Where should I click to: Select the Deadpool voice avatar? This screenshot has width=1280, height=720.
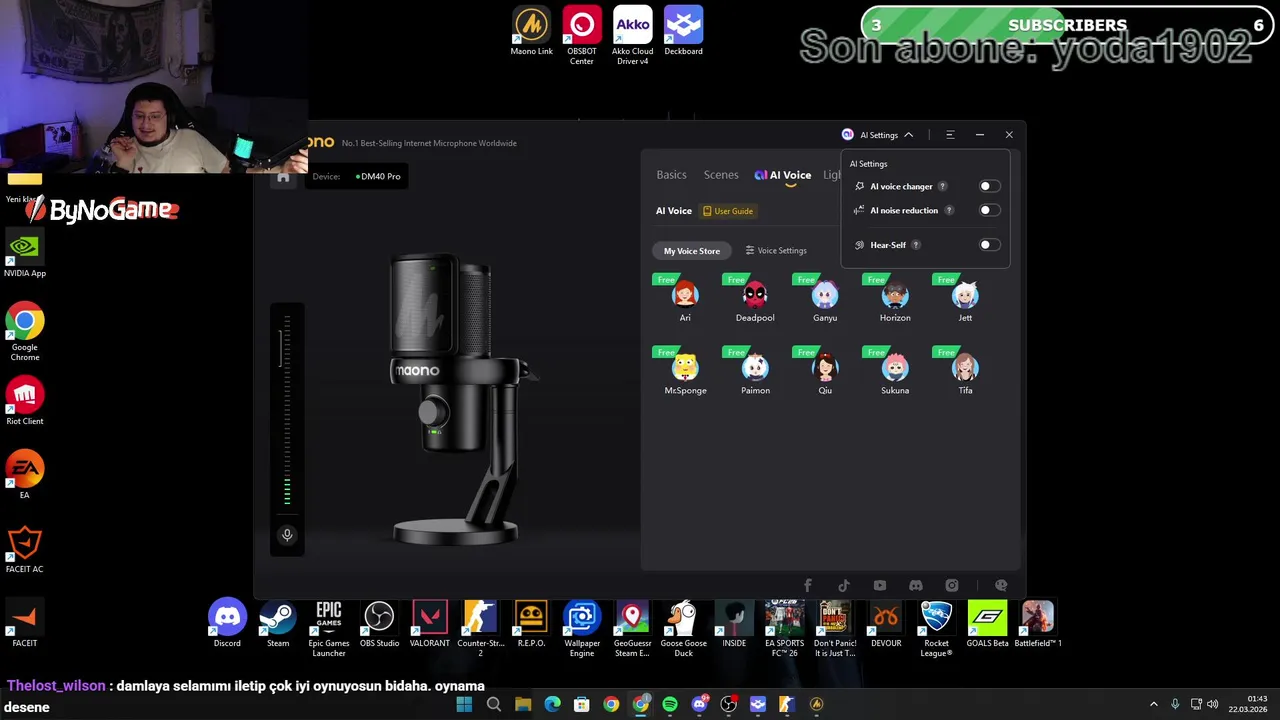755,294
